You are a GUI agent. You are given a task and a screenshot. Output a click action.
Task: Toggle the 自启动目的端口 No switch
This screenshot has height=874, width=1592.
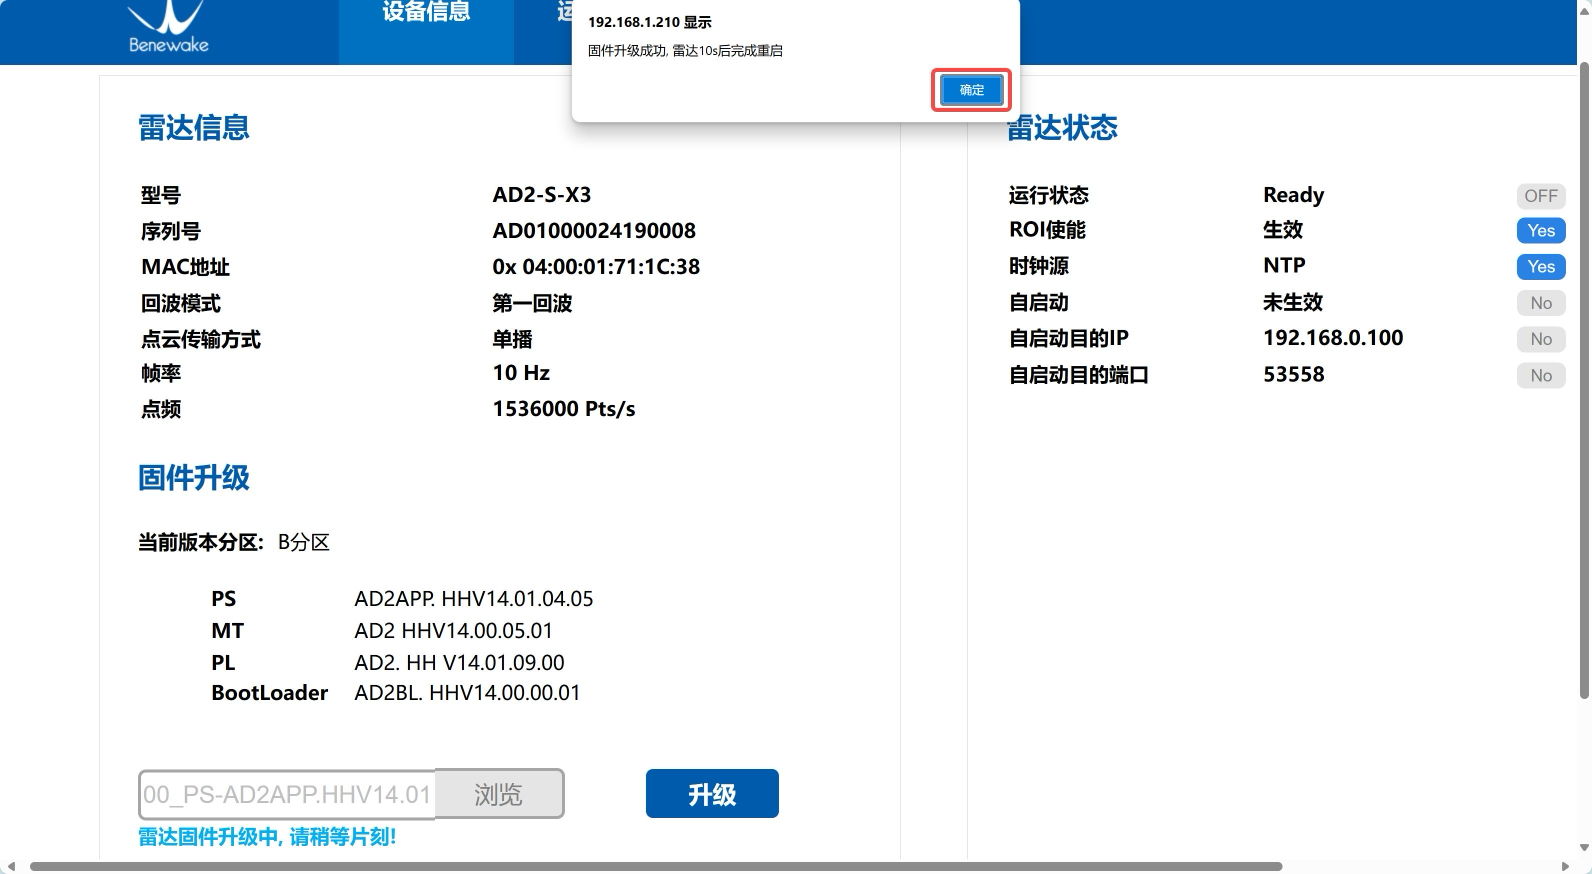click(1540, 375)
